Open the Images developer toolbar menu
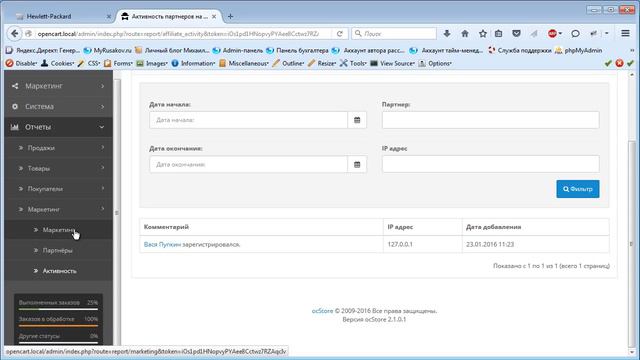640x360 pixels. tap(152, 63)
